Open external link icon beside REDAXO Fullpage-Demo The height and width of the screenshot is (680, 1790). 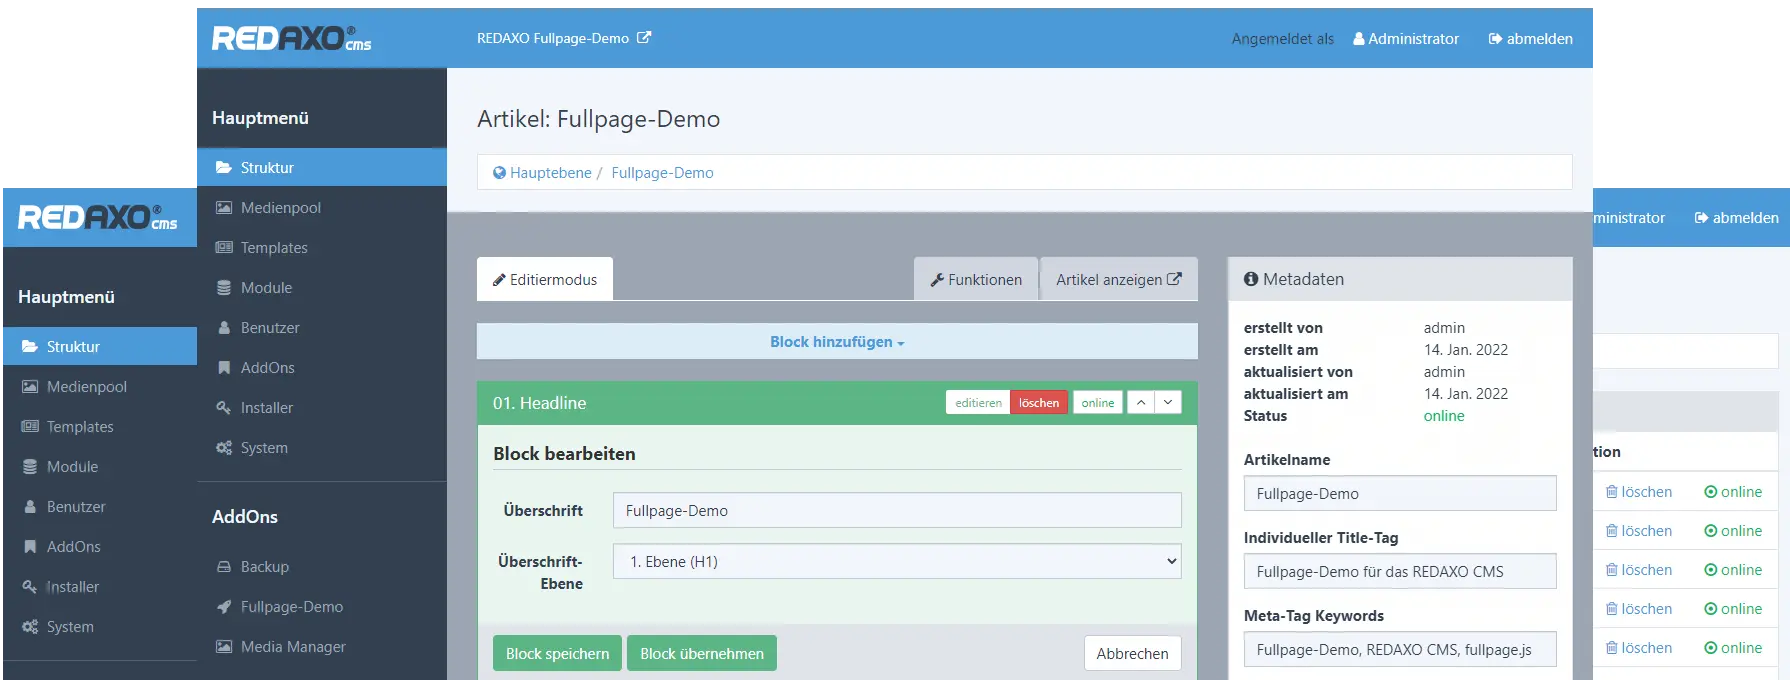click(644, 38)
